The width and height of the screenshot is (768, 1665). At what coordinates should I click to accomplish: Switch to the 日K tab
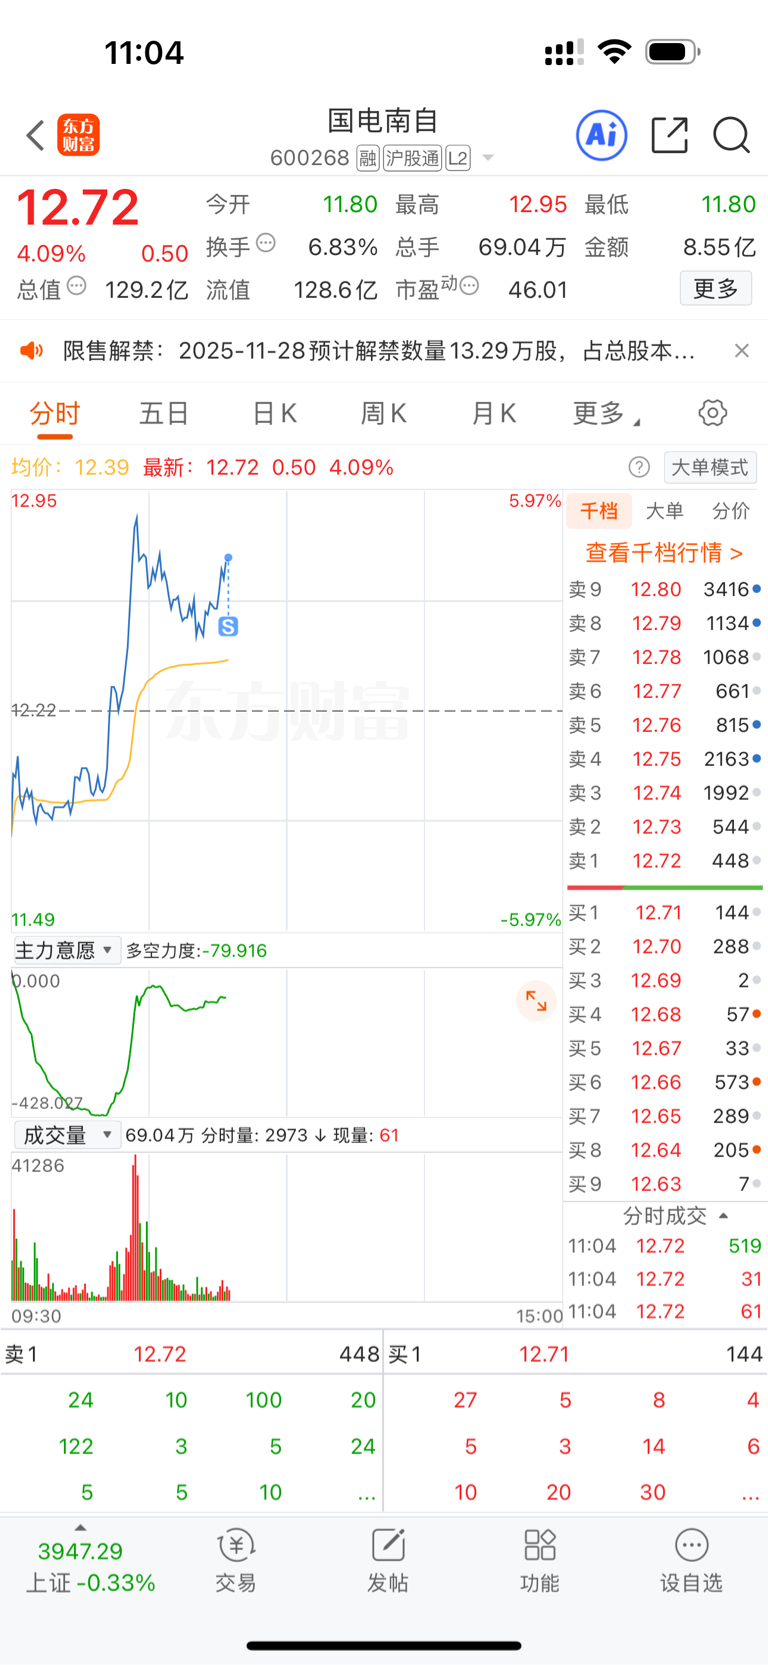(x=274, y=413)
